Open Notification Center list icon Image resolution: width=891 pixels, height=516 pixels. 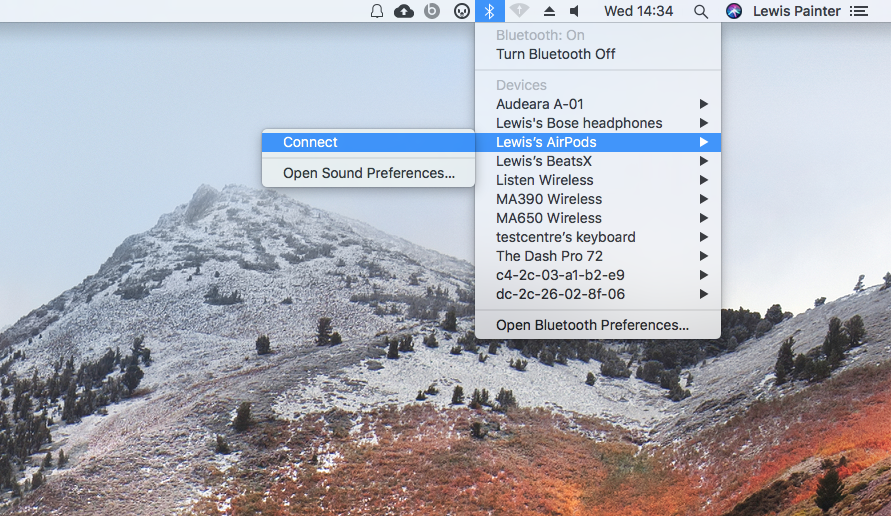tap(858, 11)
